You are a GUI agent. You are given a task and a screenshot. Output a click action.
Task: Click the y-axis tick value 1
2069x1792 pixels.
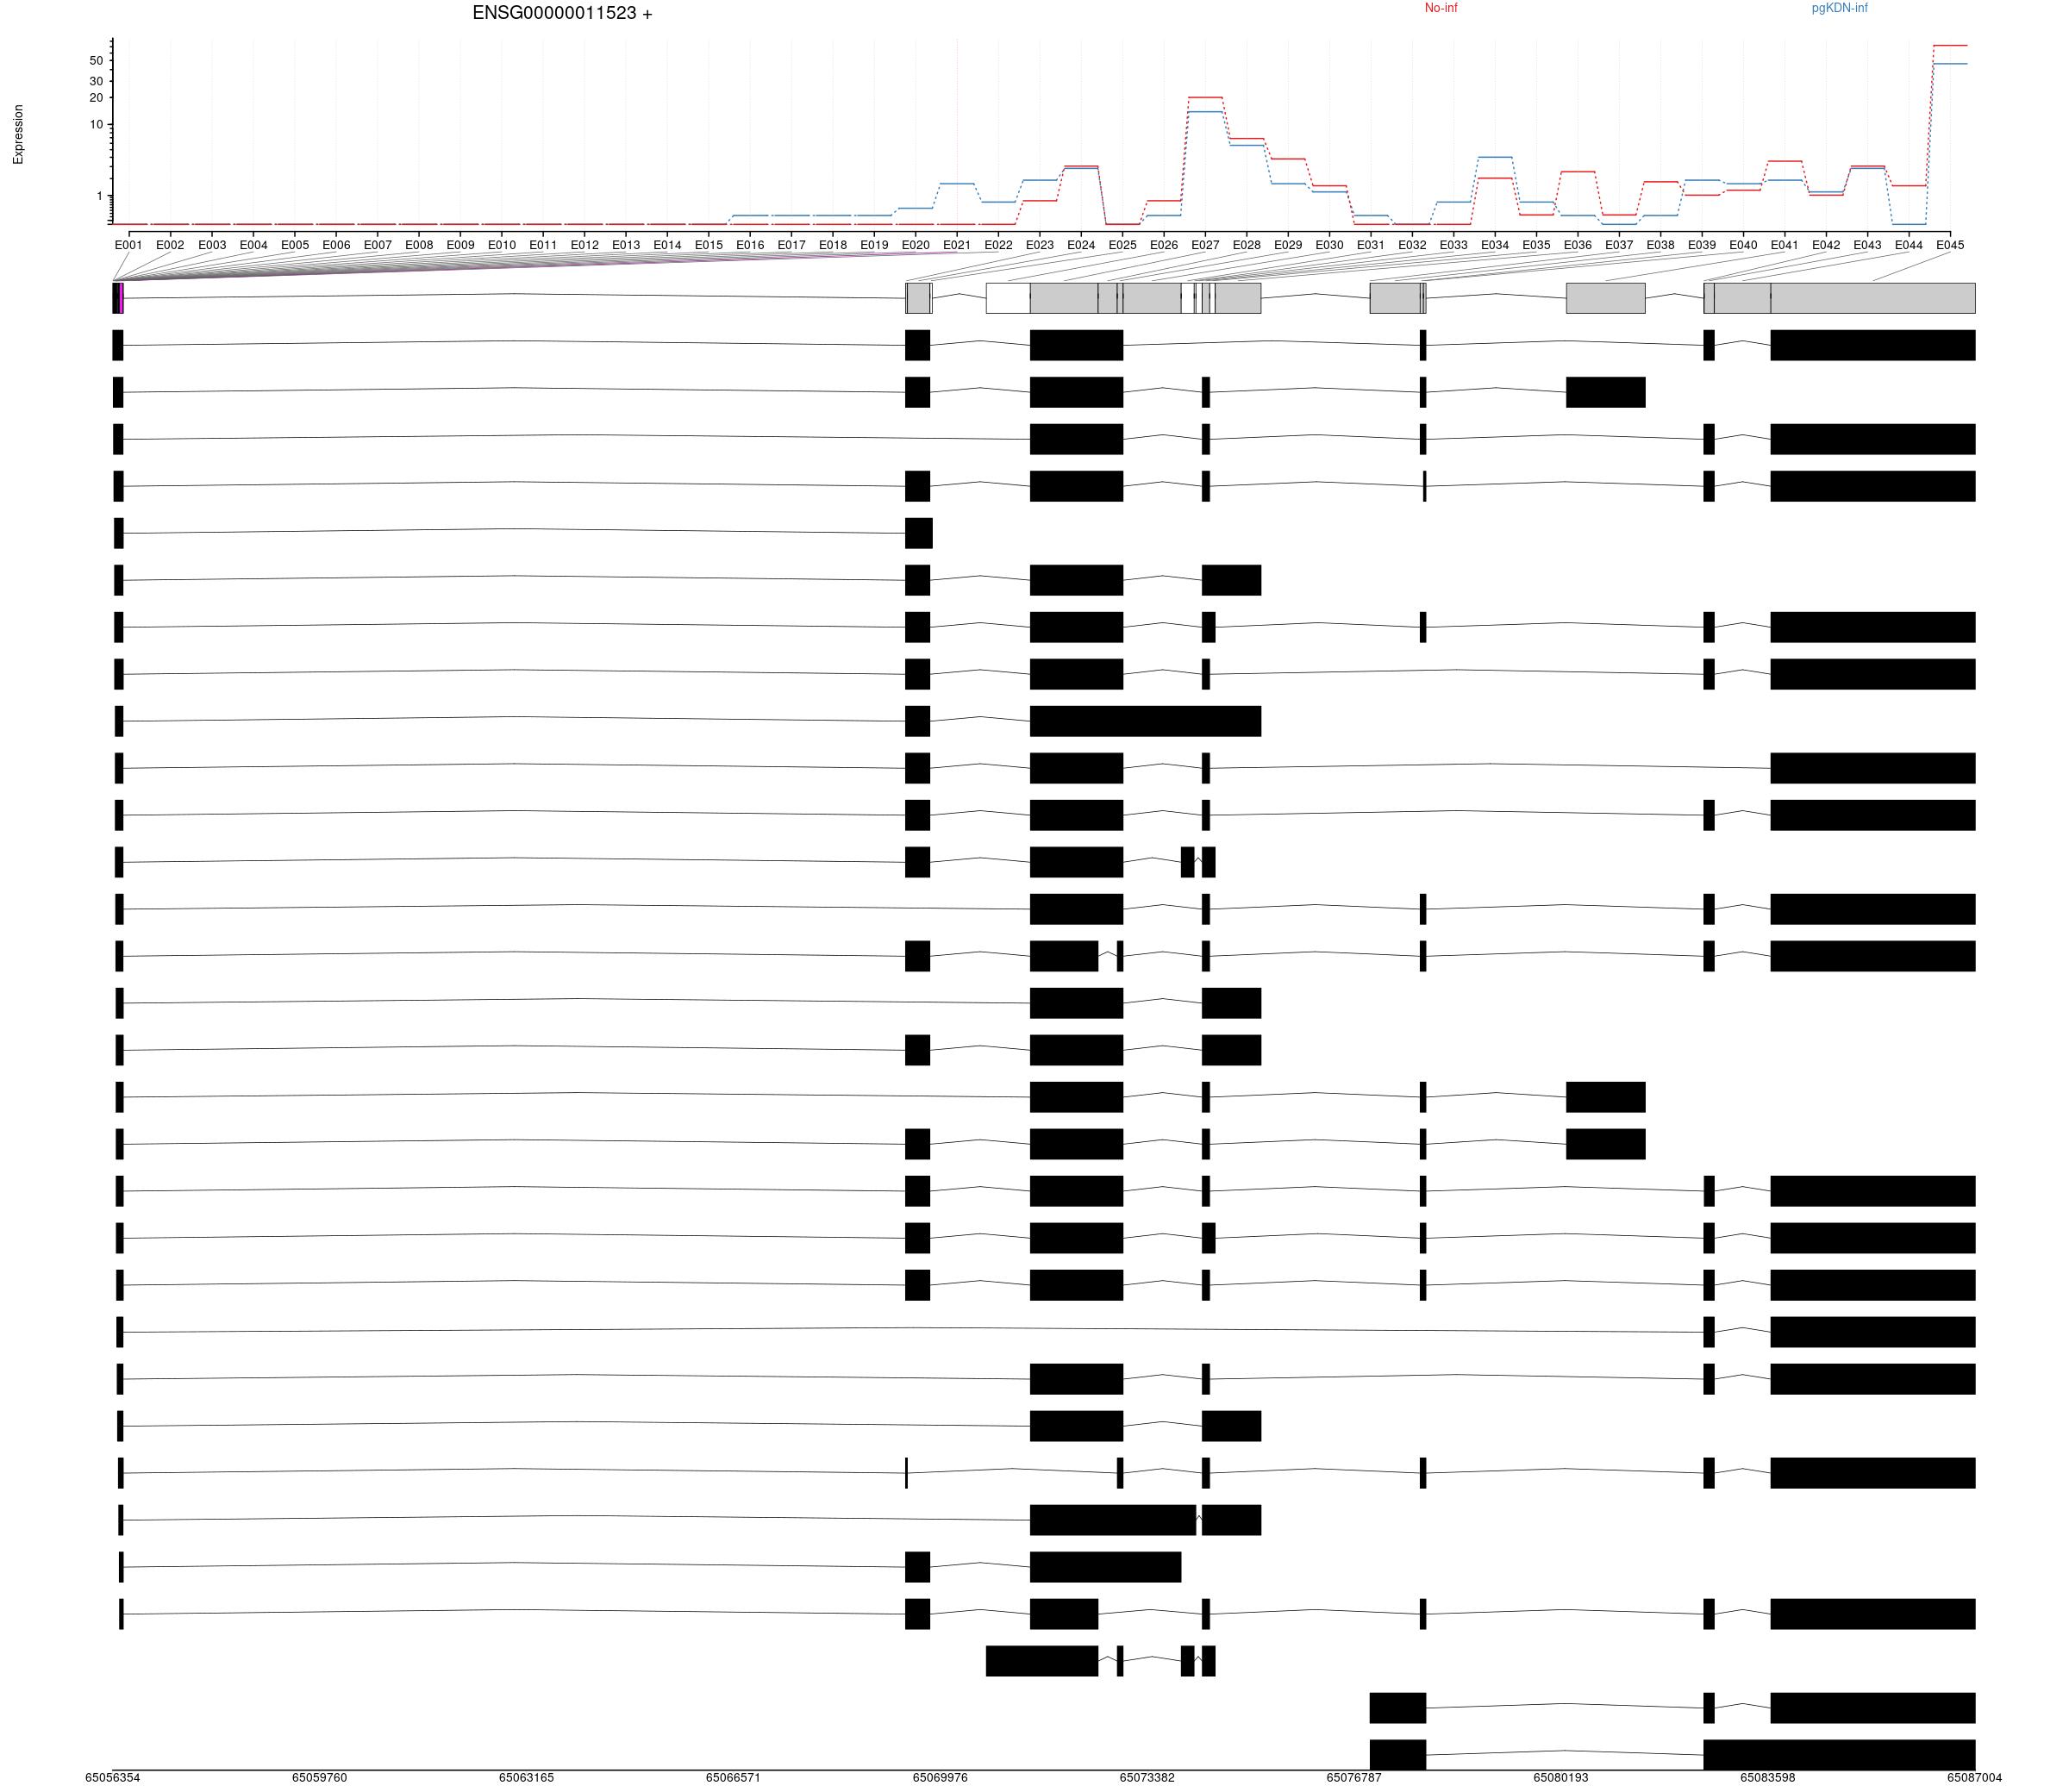[x=100, y=196]
